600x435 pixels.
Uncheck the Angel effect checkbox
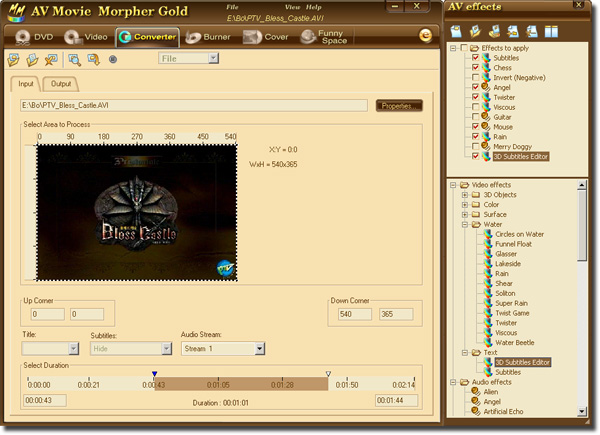[x=475, y=87]
